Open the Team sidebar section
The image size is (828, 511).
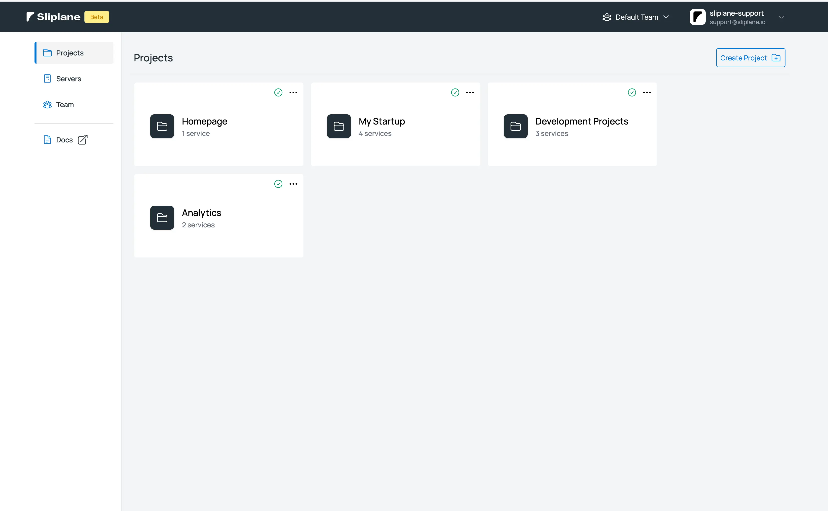pos(64,104)
